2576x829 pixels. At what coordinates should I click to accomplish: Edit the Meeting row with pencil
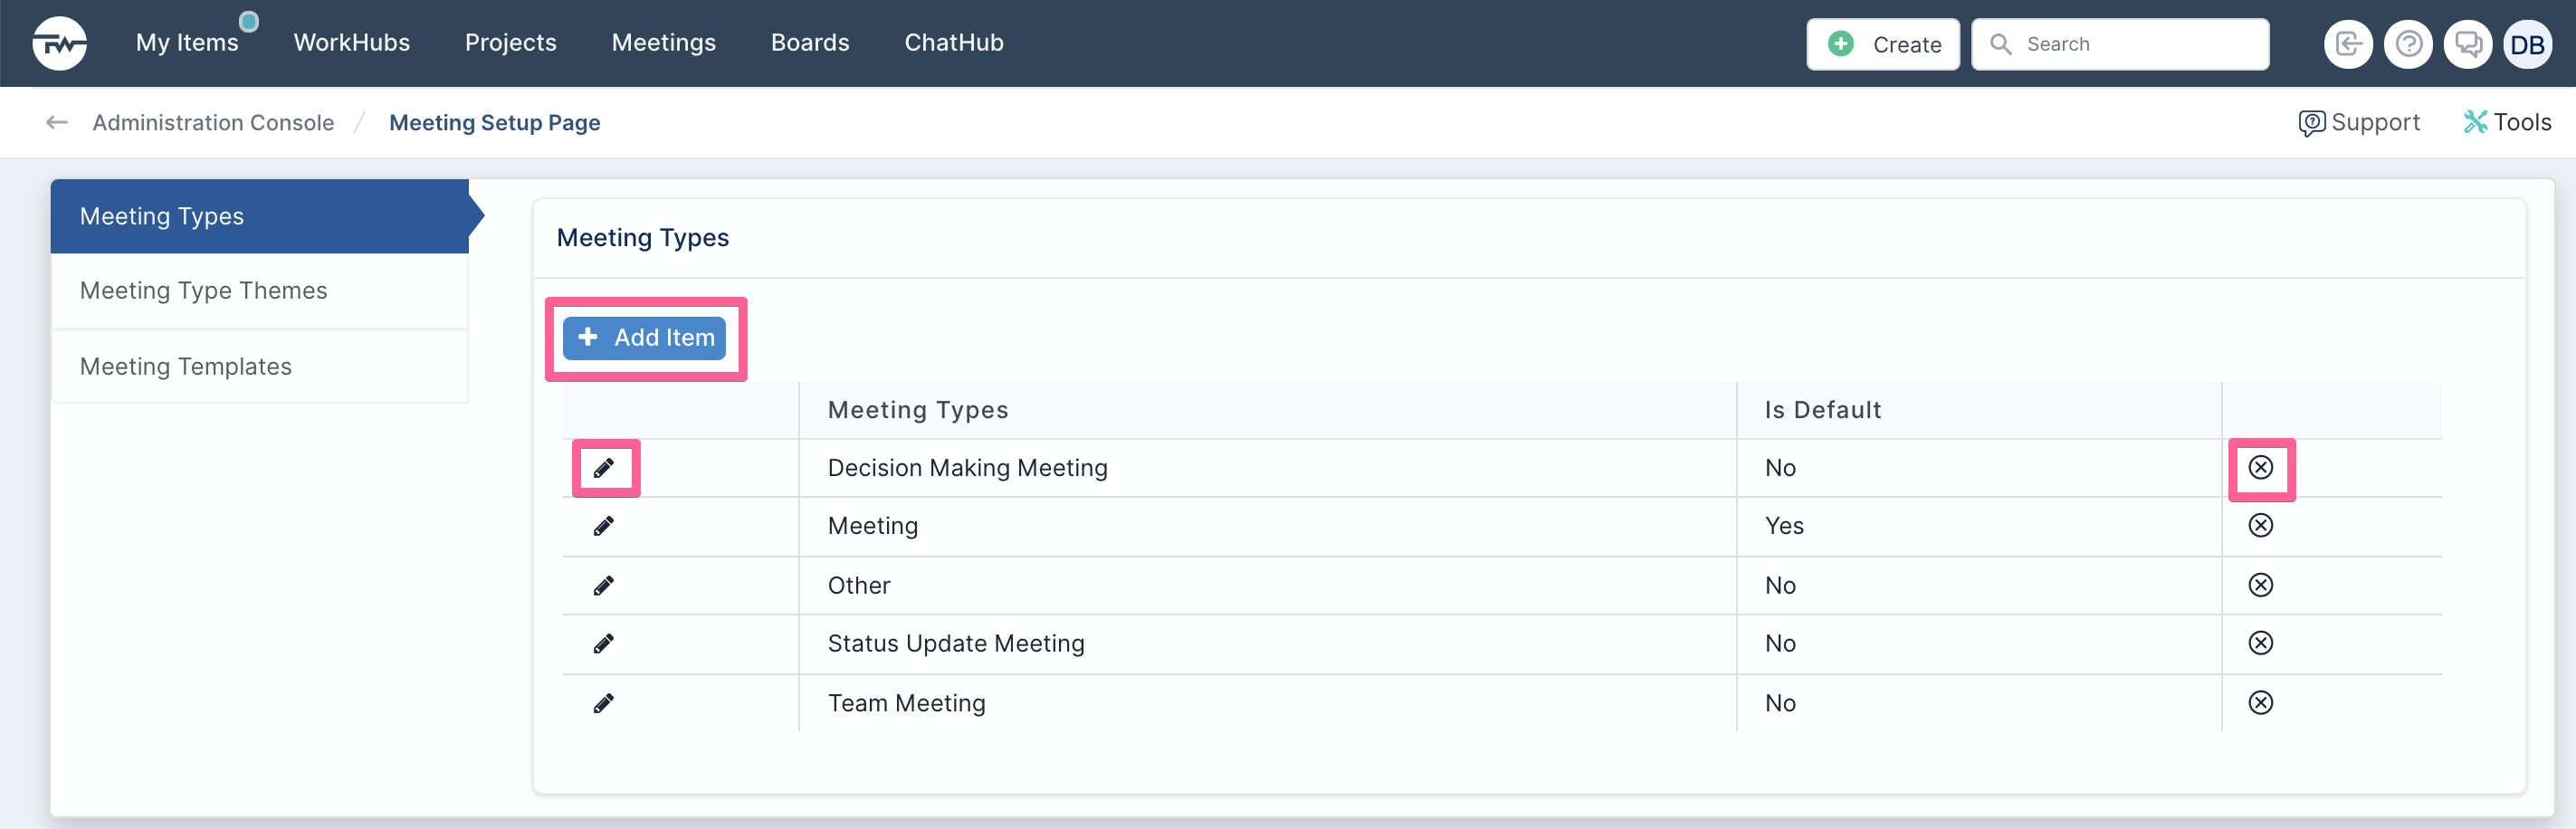(604, 526)
